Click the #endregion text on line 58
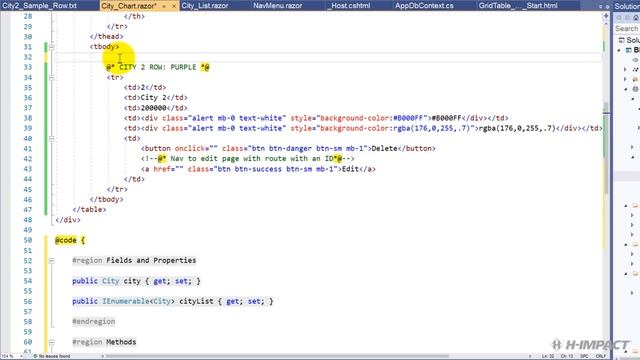640x360 pixels. pos(93,322)
